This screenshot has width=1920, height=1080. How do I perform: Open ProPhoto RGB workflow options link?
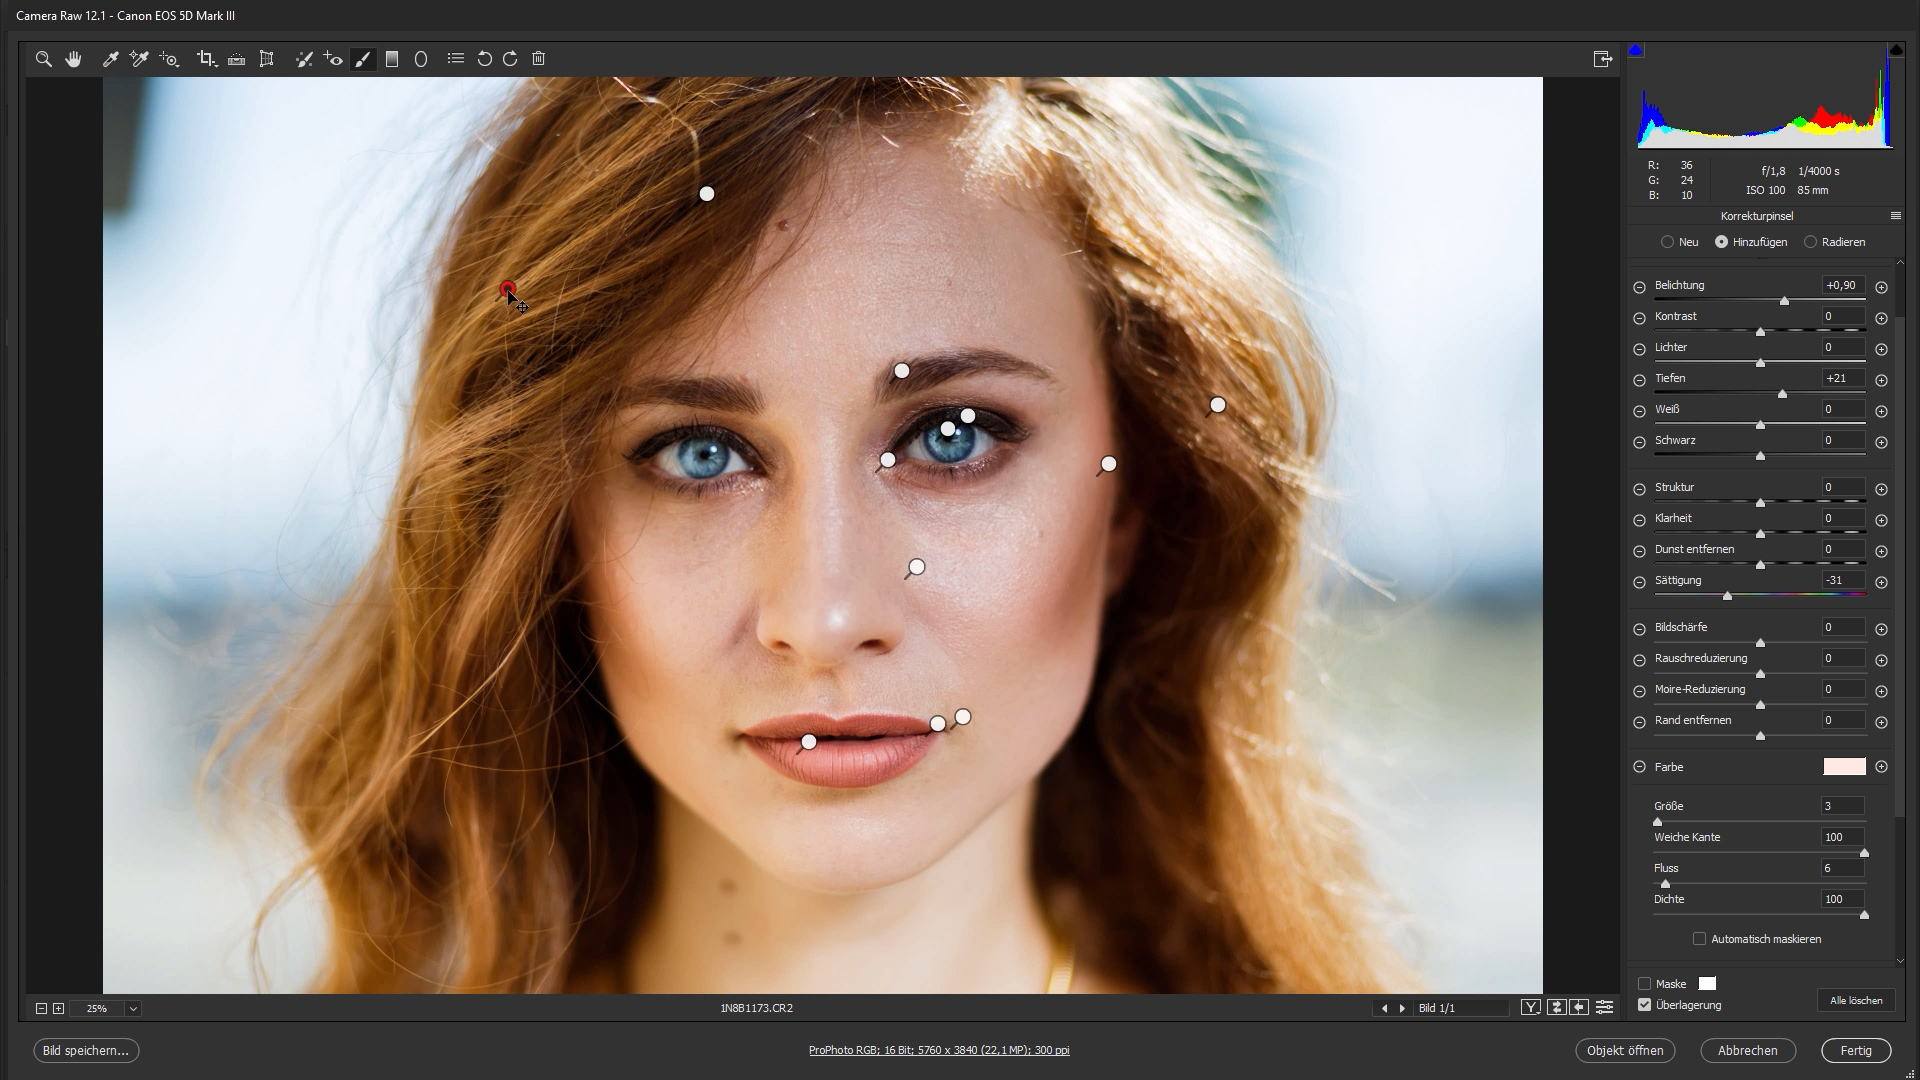pyautogui.click(x=939, y=1050)
